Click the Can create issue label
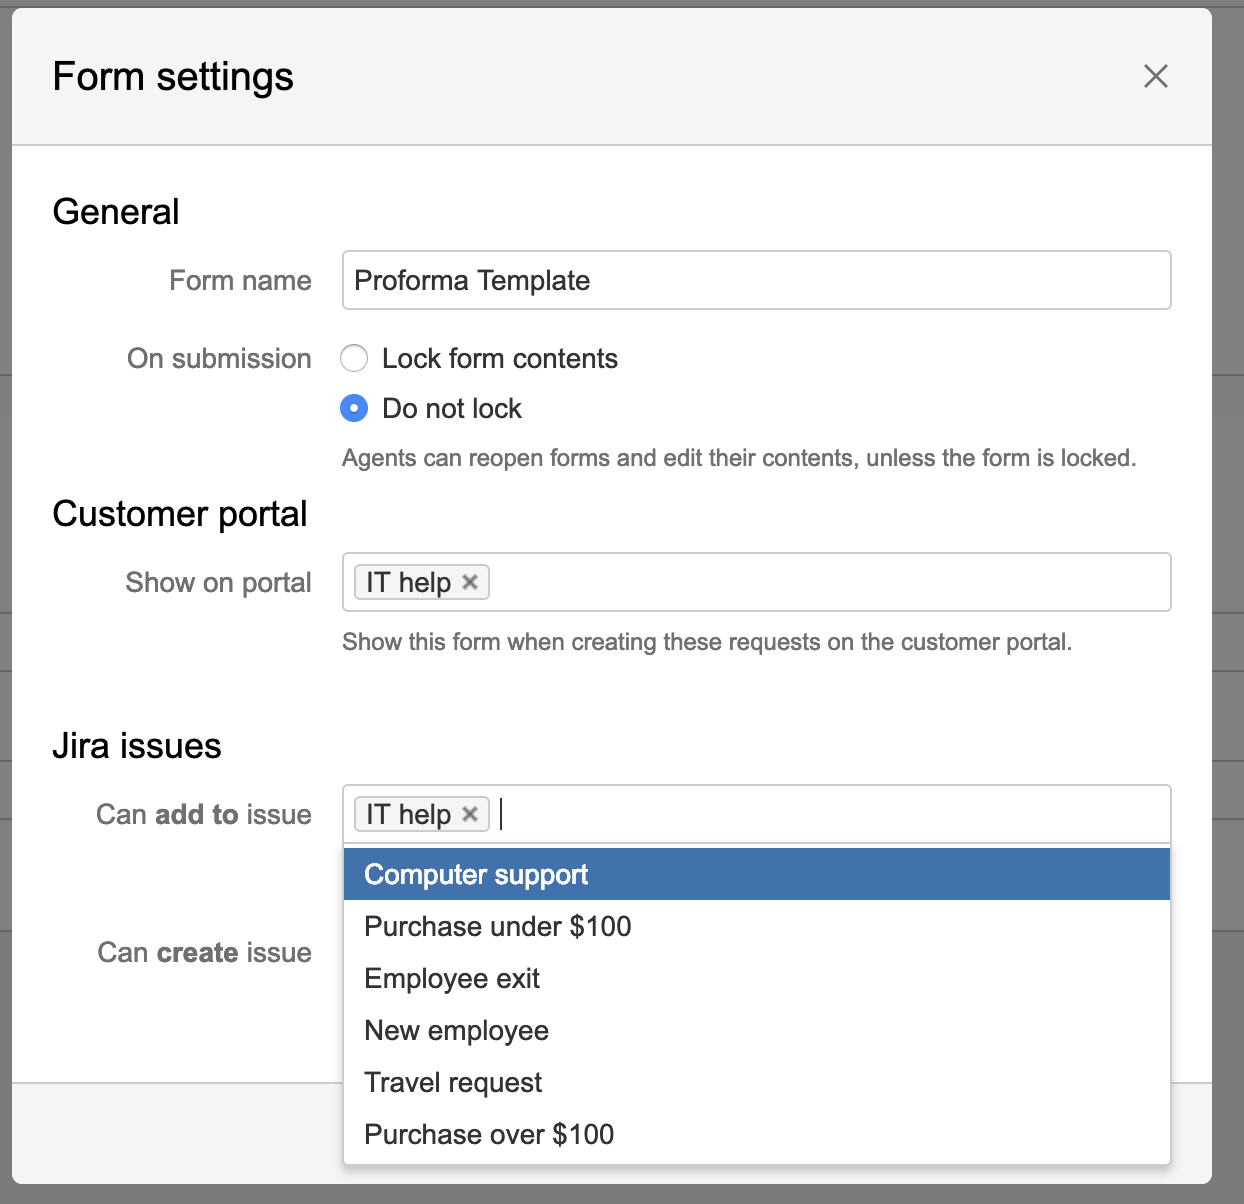This screenshot has width=1244, height=1204. point(204,952)
